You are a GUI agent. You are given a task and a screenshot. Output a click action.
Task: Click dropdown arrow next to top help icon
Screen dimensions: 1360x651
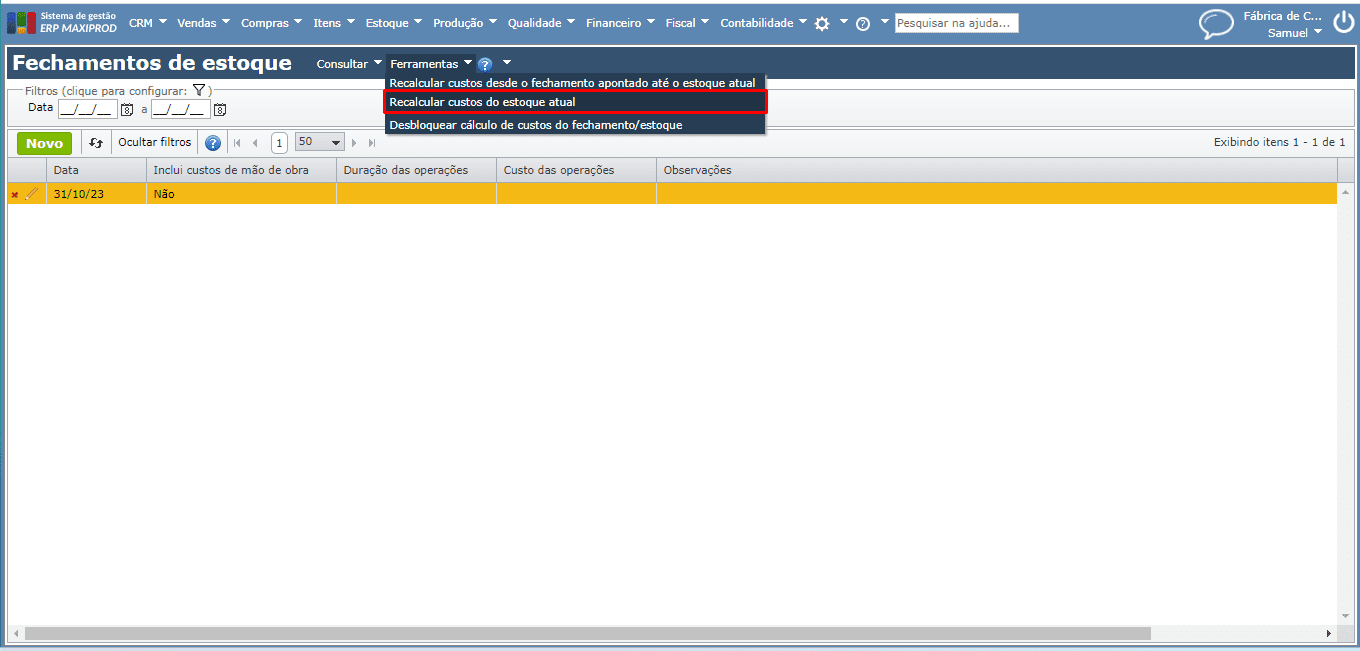[x=885, y=21]
